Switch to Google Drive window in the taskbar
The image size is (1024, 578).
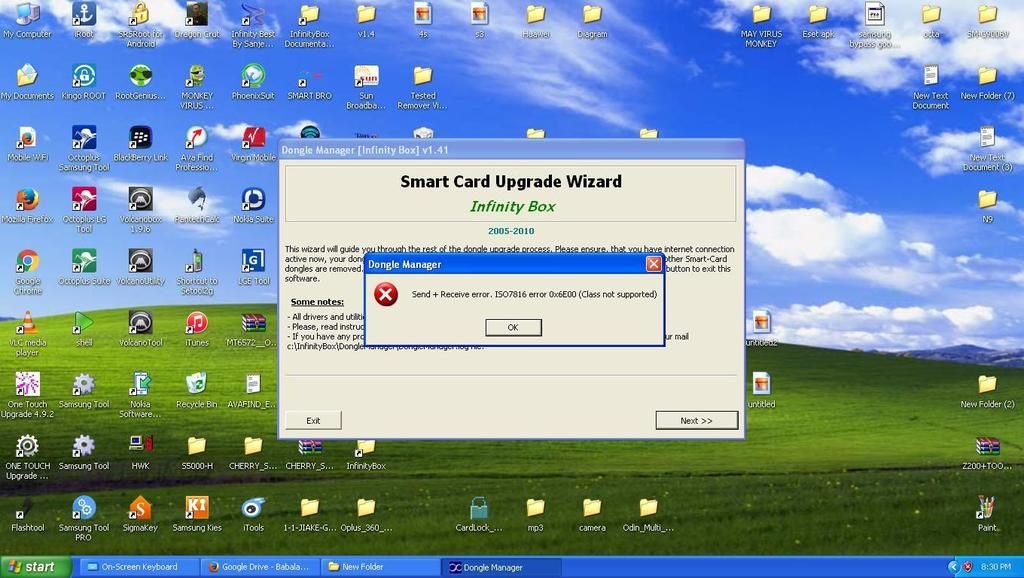(x=259, y=567)
